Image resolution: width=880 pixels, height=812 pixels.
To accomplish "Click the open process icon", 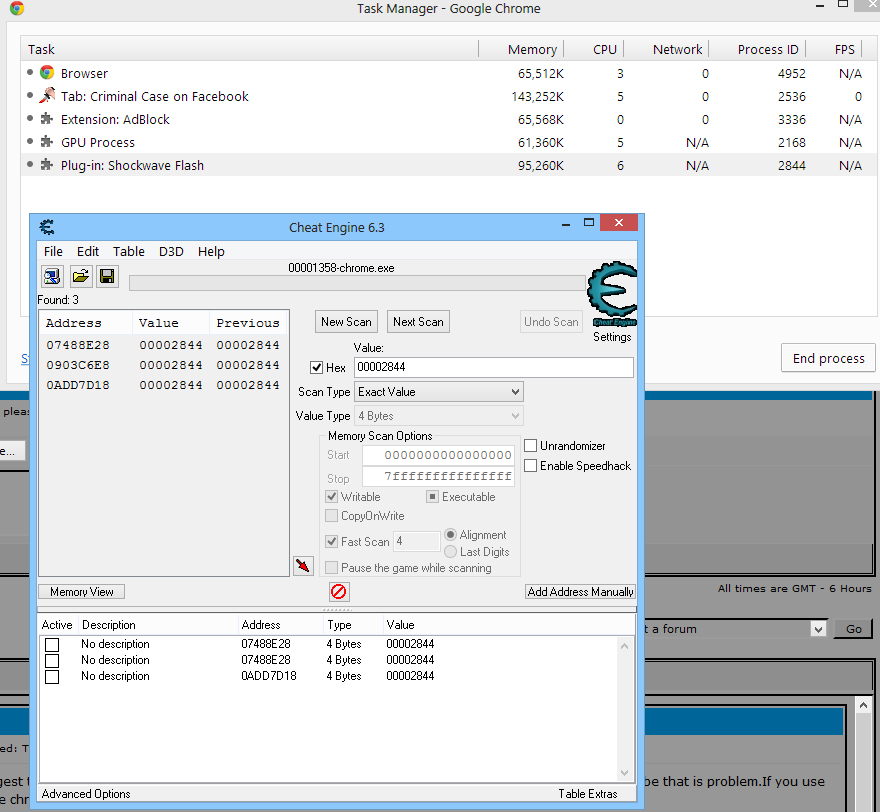I will (52, 277).
